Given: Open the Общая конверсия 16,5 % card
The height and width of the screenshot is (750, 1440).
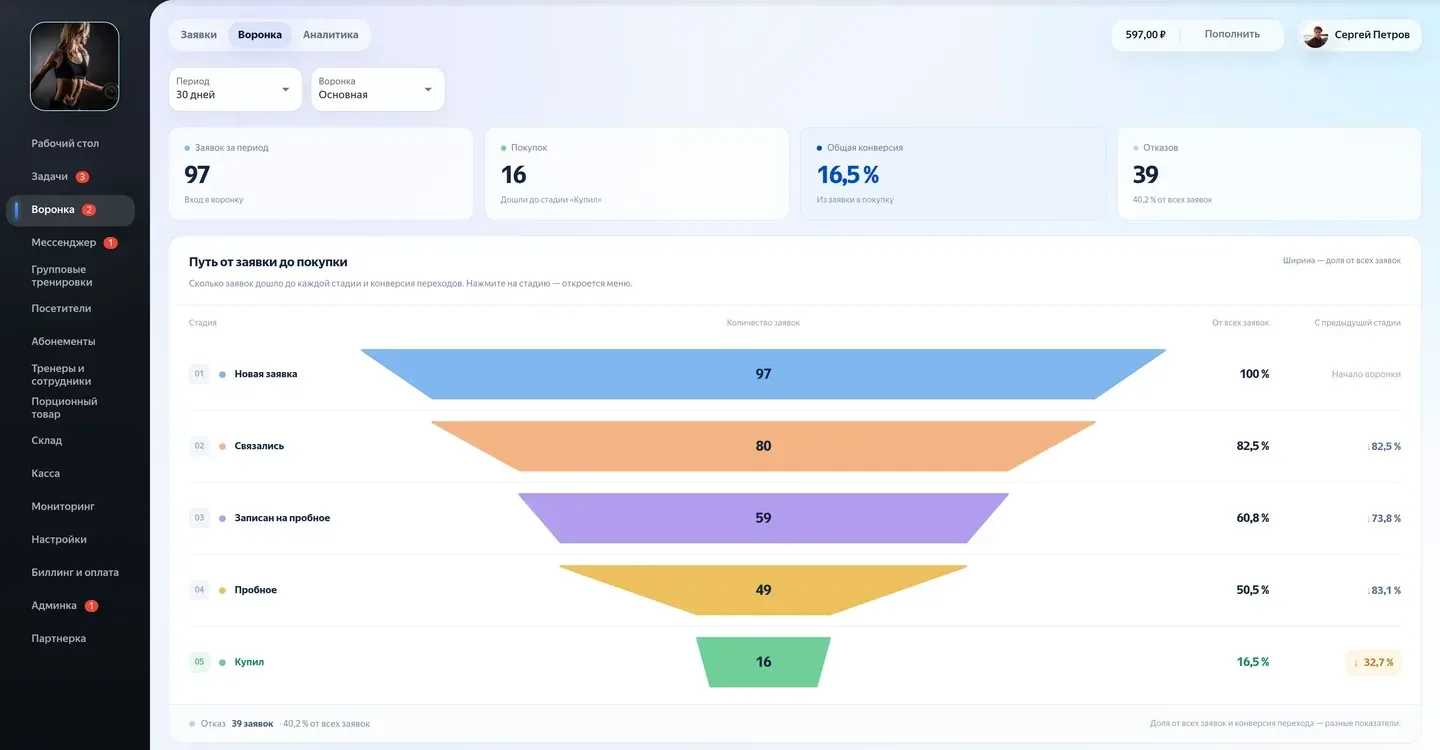Looking at the screenshot, I should 953,174.
